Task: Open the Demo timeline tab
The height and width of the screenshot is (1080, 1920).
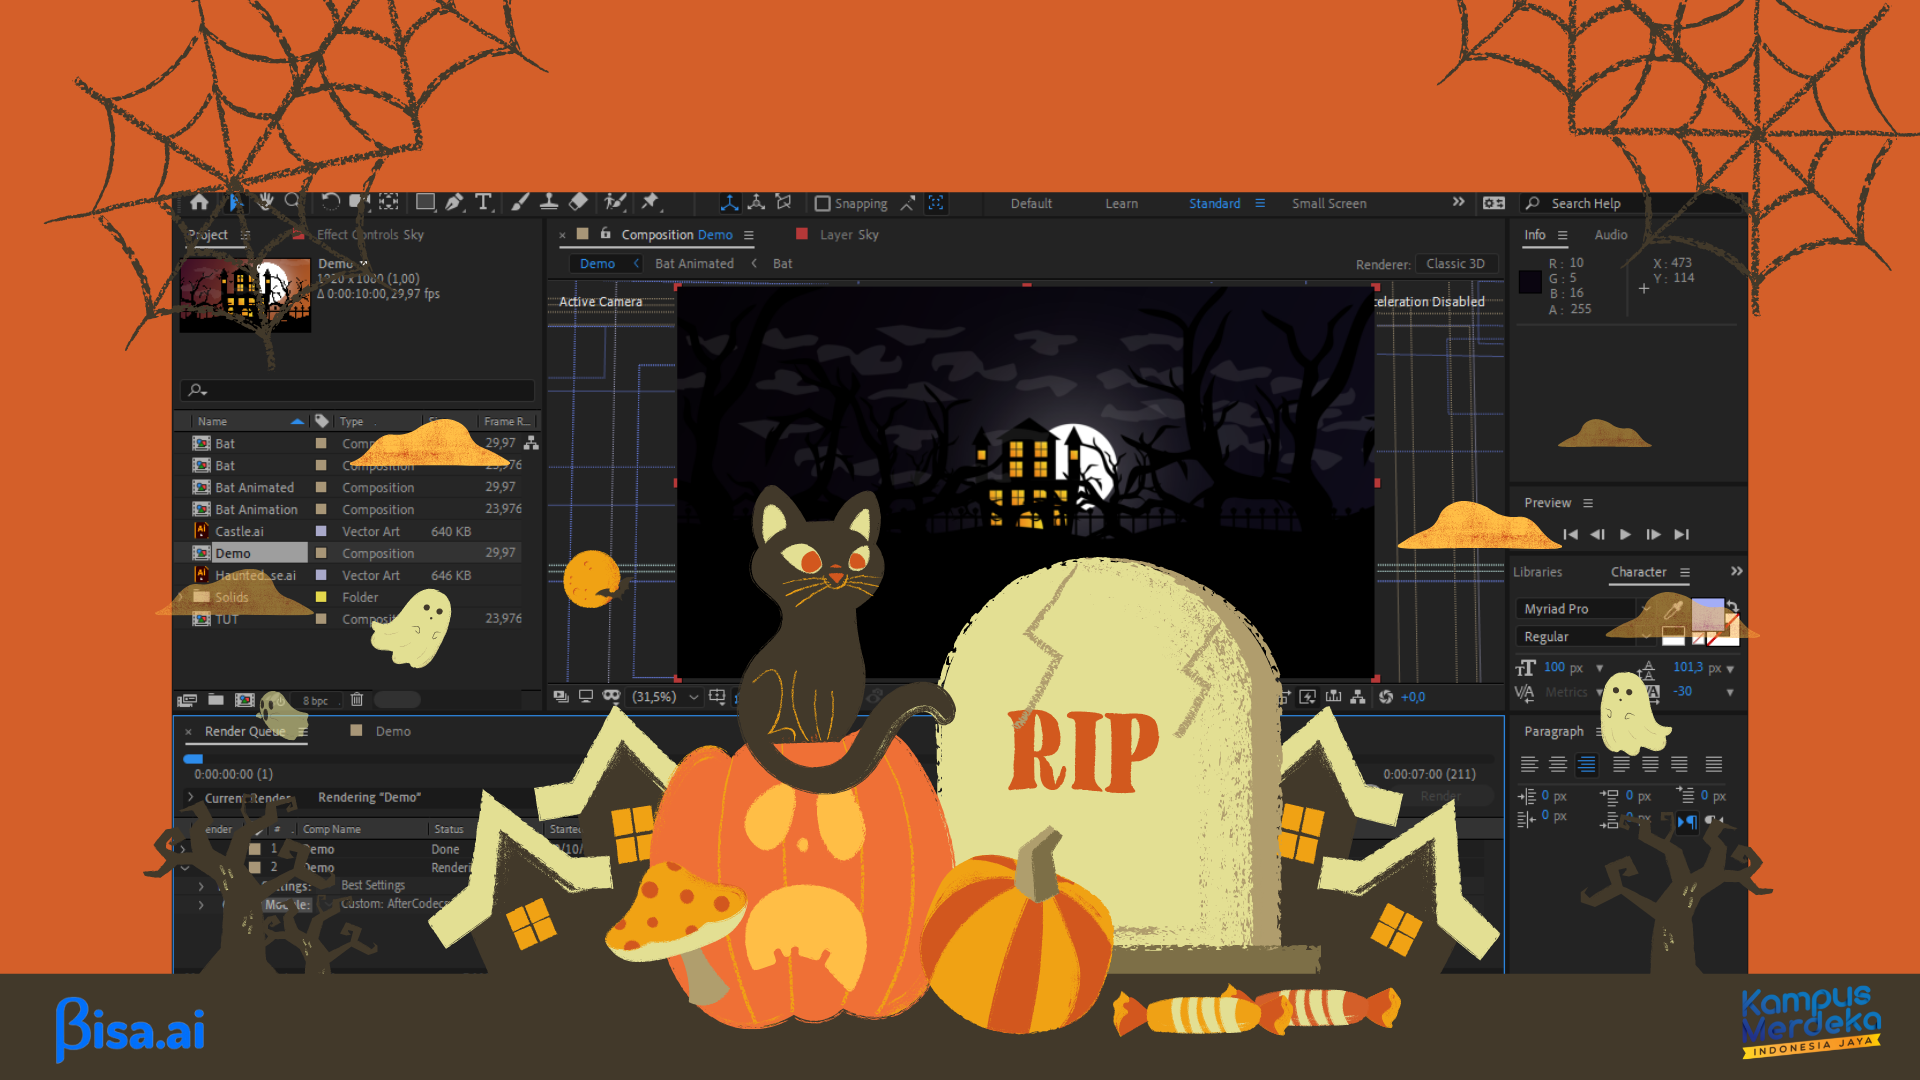Action: 393,732
